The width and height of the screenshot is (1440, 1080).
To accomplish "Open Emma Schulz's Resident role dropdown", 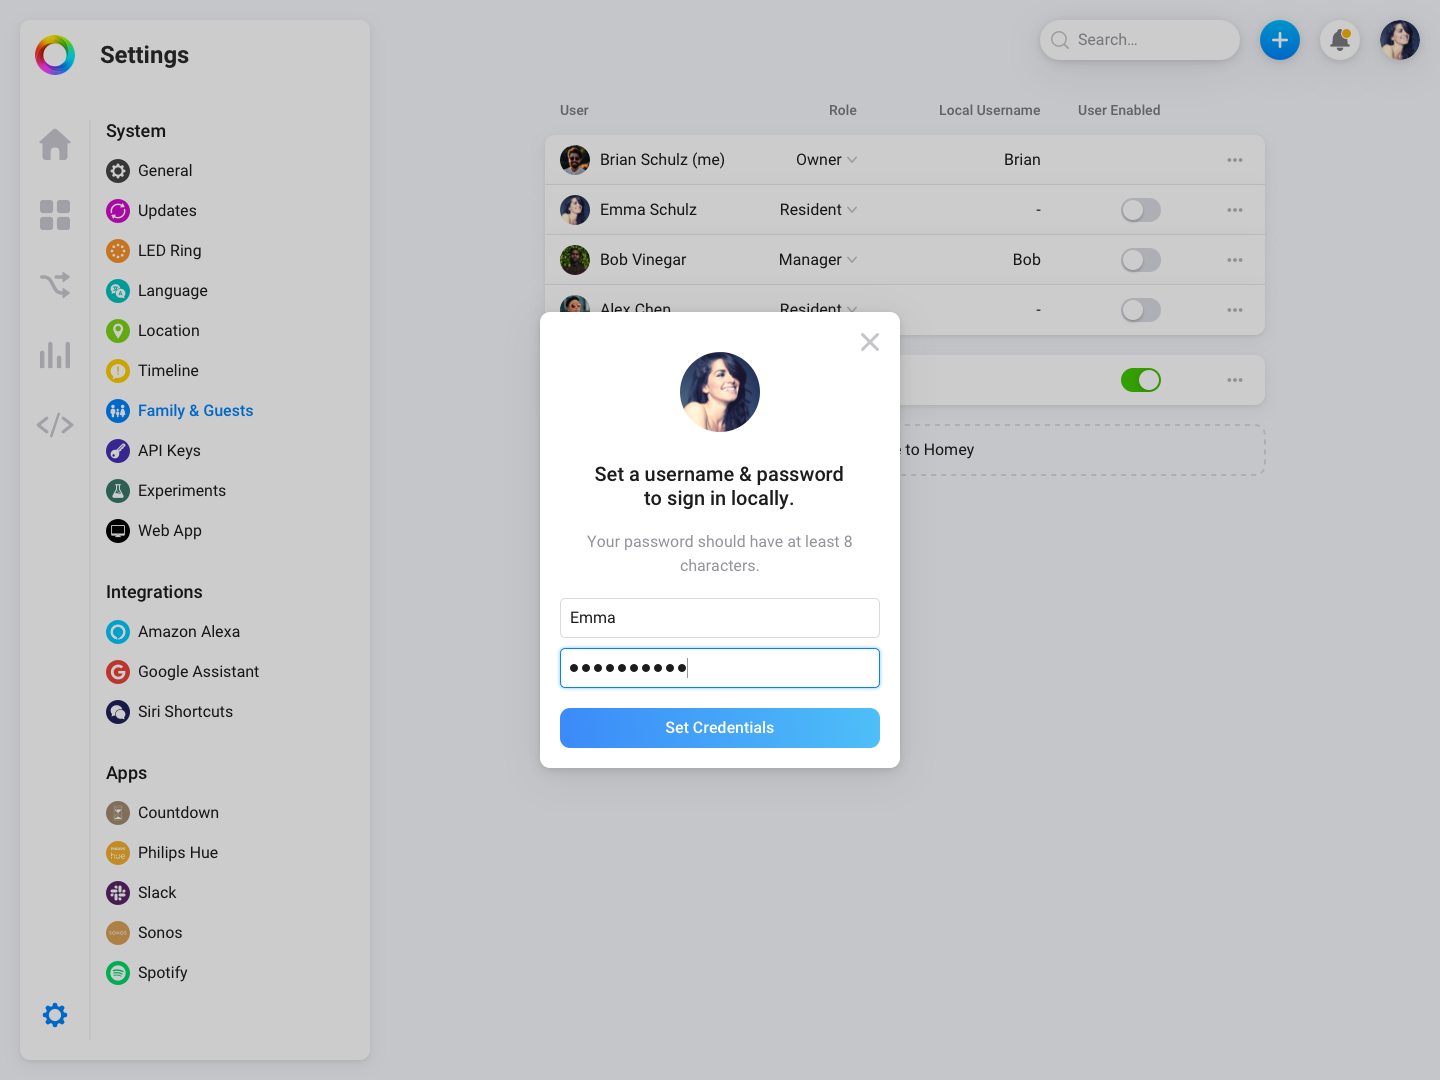I will click(x=818, y=210).
